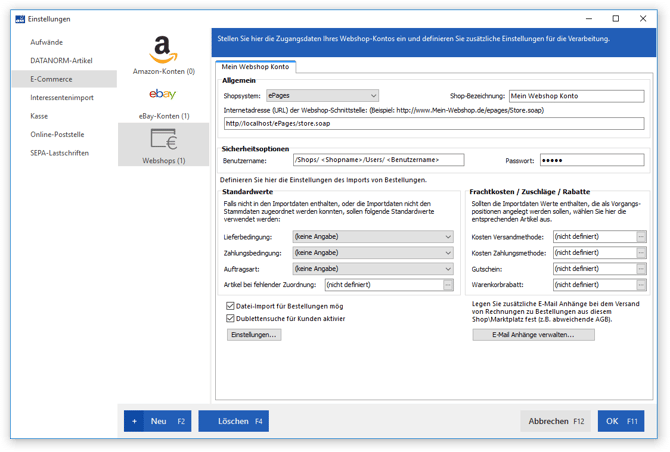The height and width of the screenshot is (452, 670).
Task: Click the Löschen F4 button
Action: [x=233, y=421]
